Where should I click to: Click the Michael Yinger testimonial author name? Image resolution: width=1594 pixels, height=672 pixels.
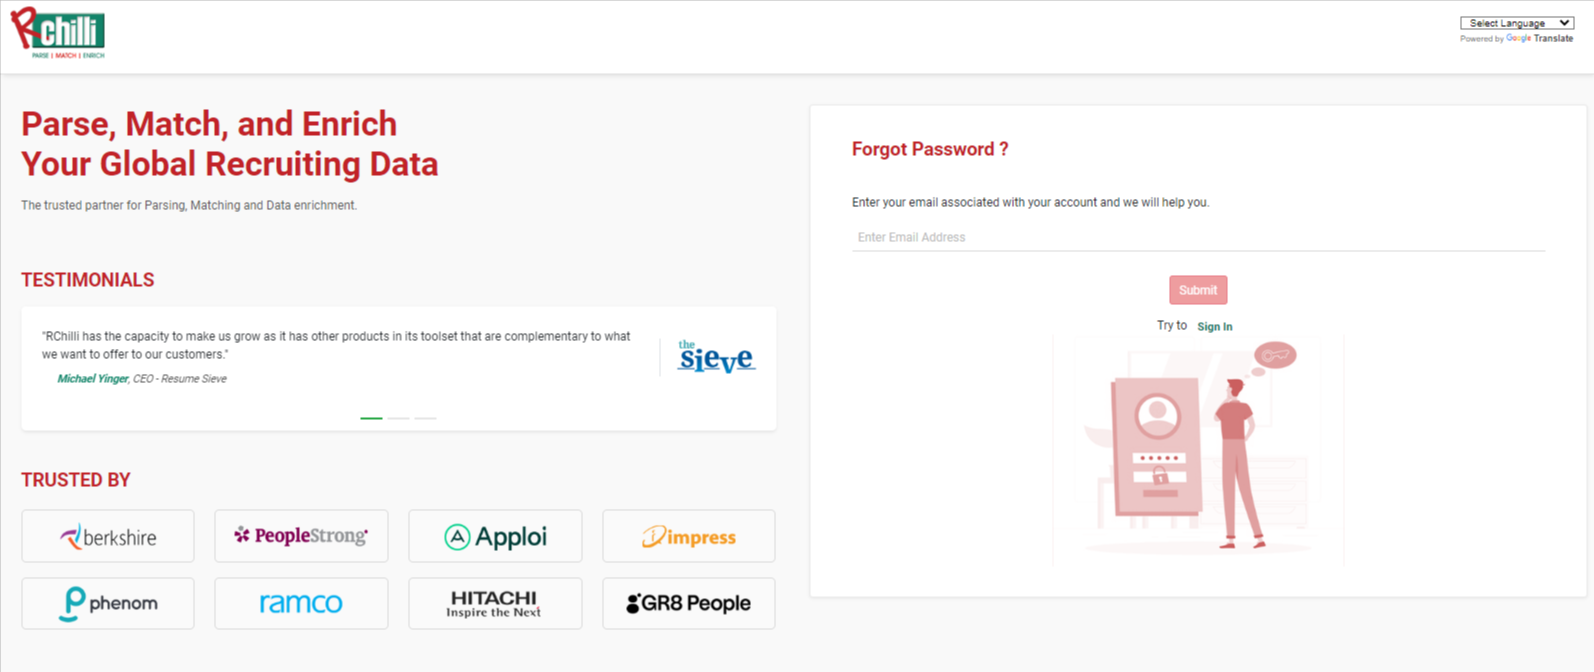point(92,379)
